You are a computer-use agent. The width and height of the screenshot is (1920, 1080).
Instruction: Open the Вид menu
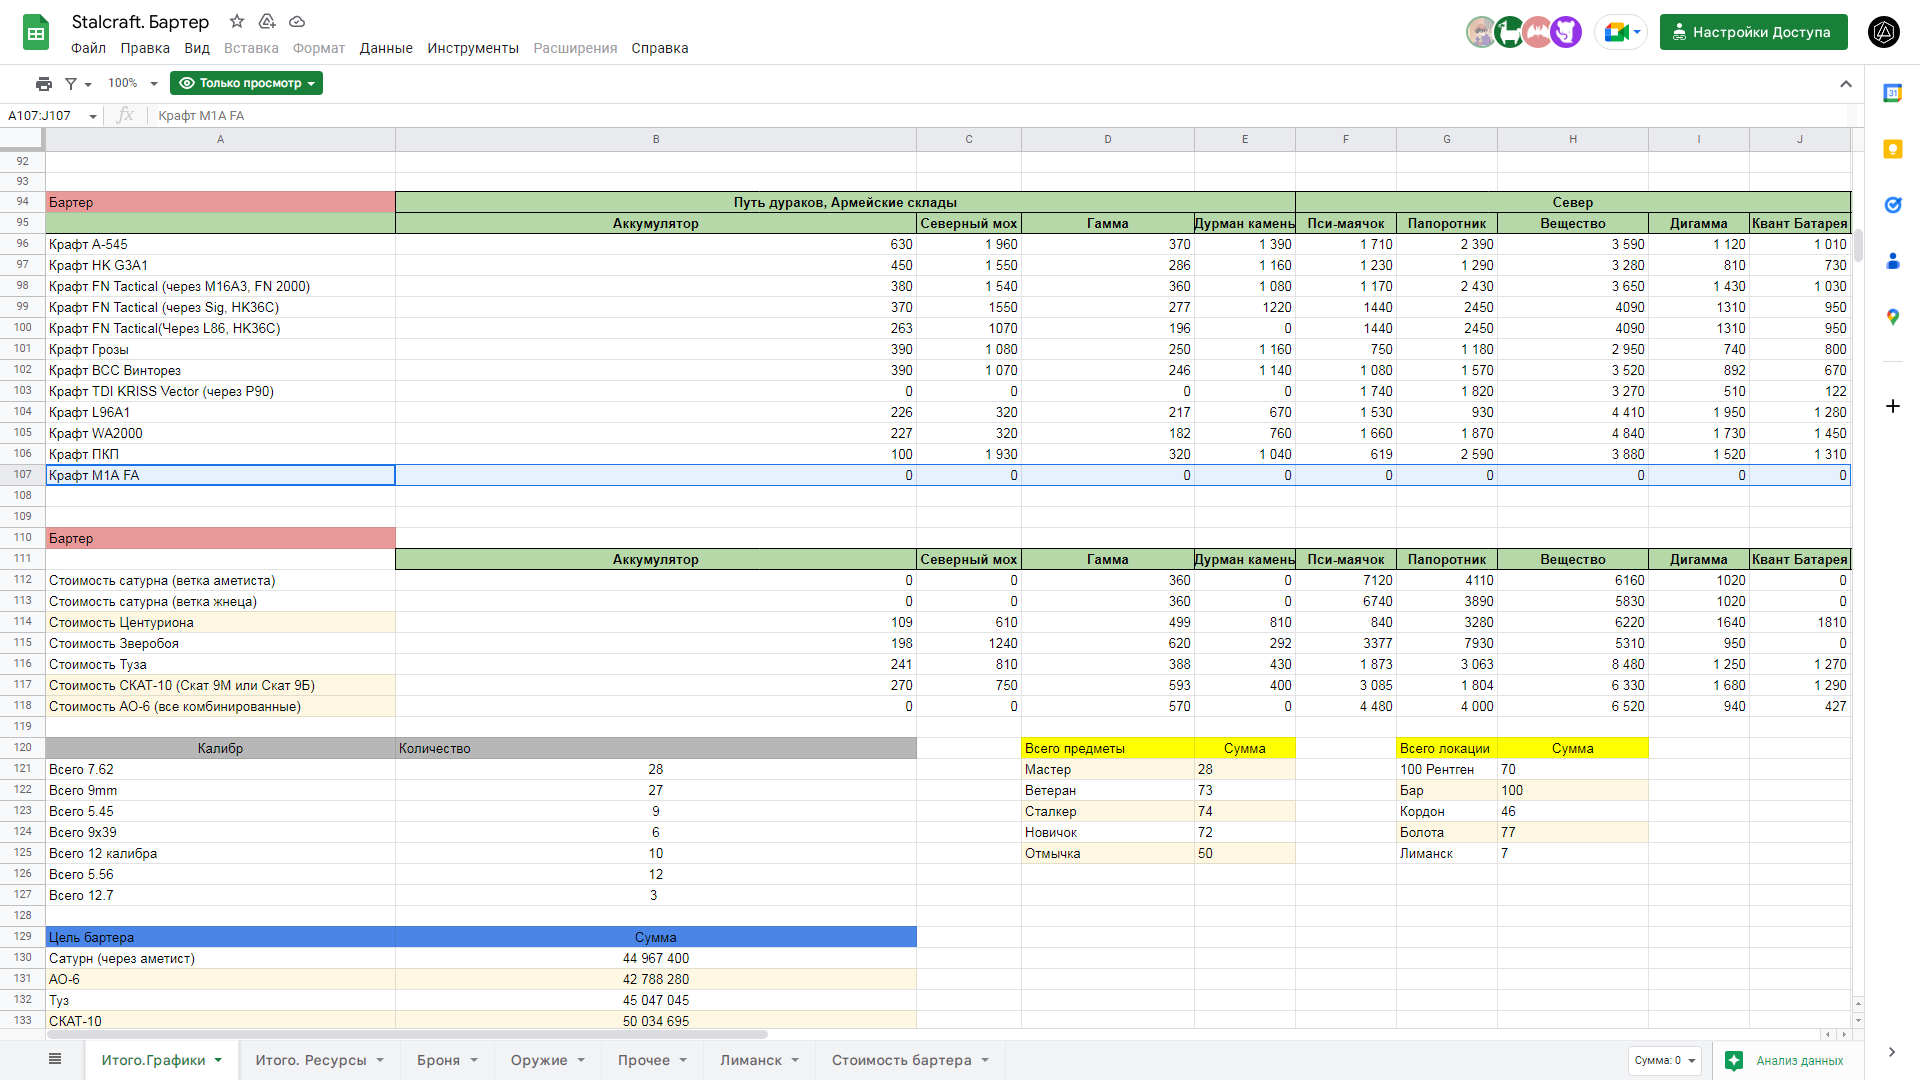(197, 48)
